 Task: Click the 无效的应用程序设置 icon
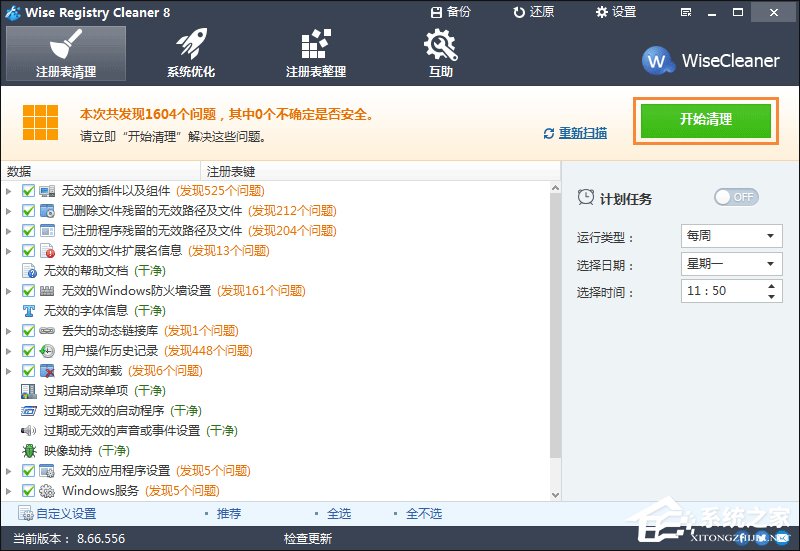pyautogui.click(x=47, y=470)
